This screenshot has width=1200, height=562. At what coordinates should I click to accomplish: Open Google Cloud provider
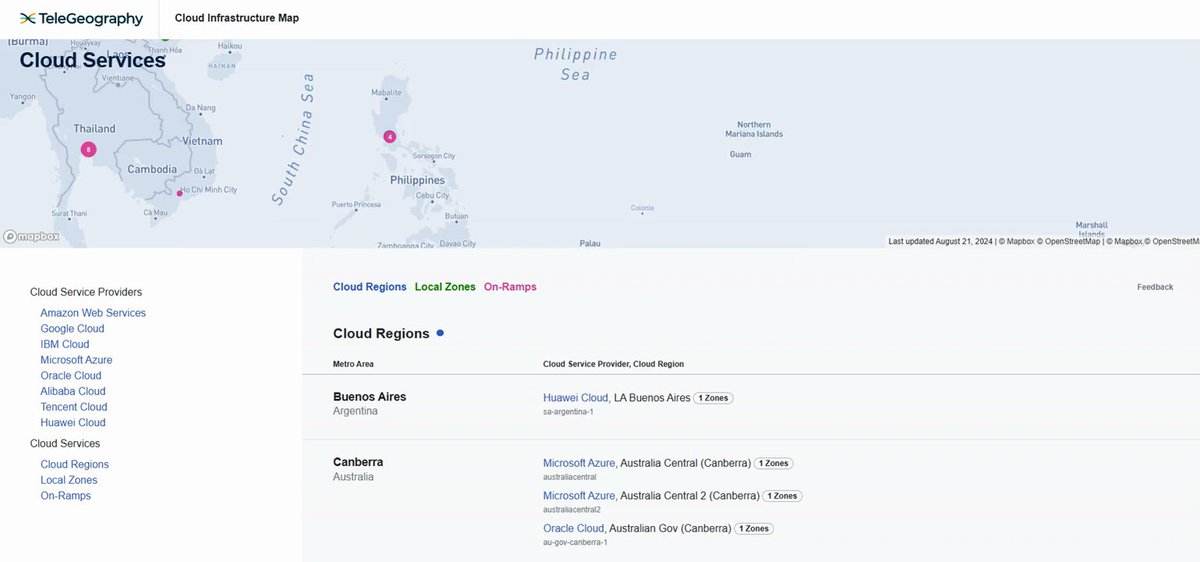point(72,329)
